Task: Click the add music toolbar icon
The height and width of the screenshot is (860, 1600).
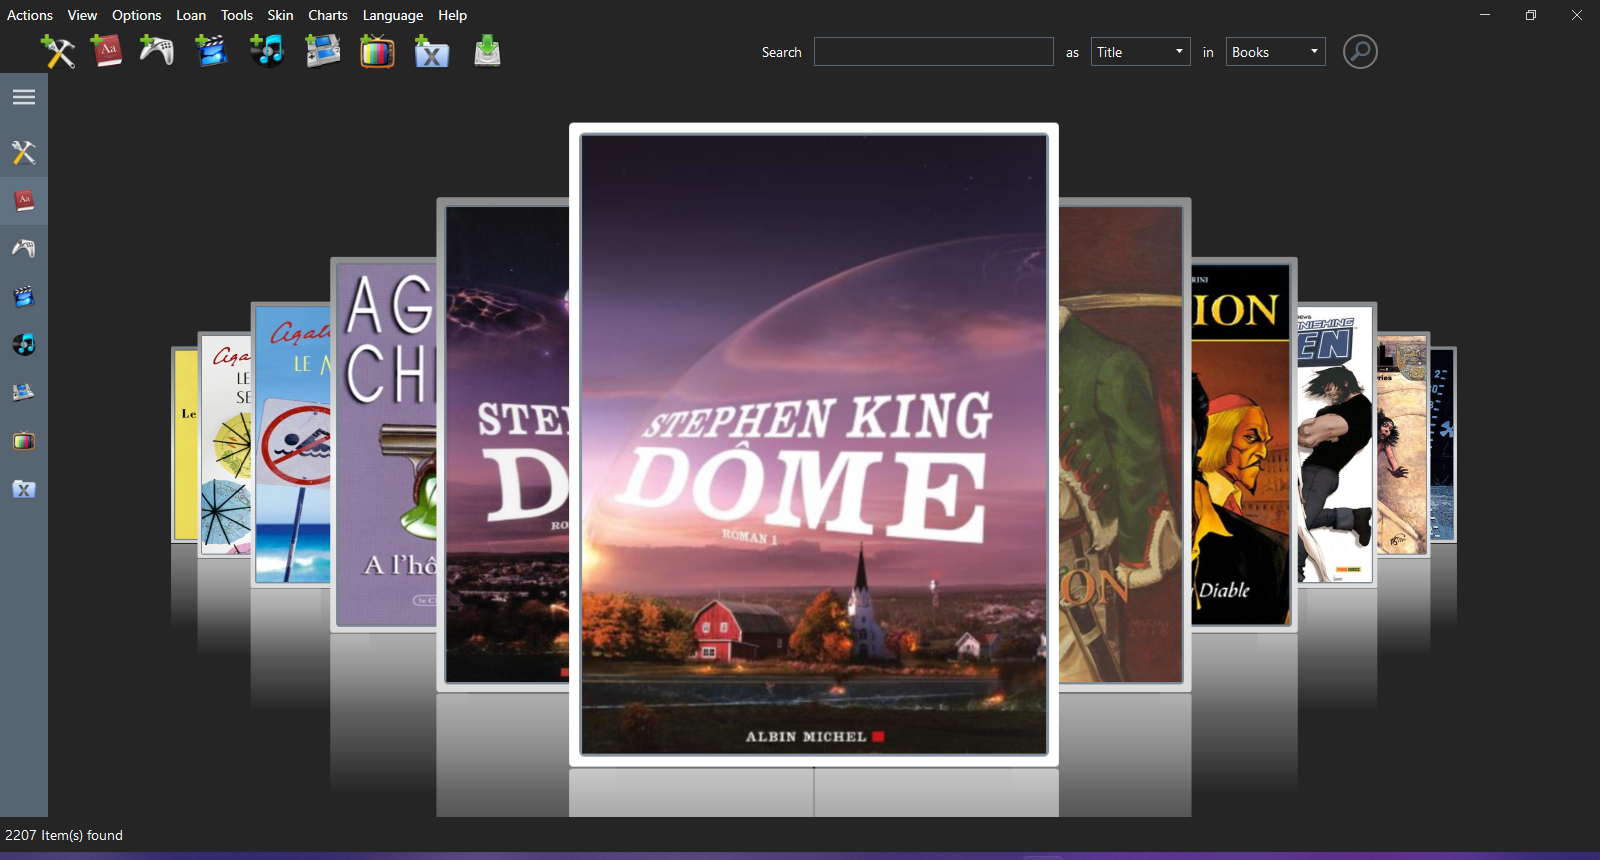Action: 266,51
